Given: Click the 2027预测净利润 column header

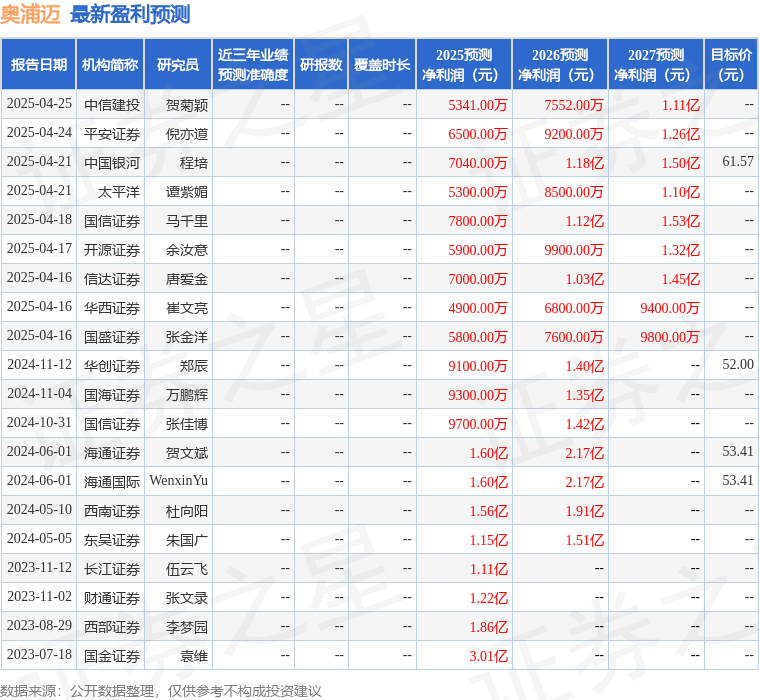Looking at the screenshot, I should pos(656,64).
